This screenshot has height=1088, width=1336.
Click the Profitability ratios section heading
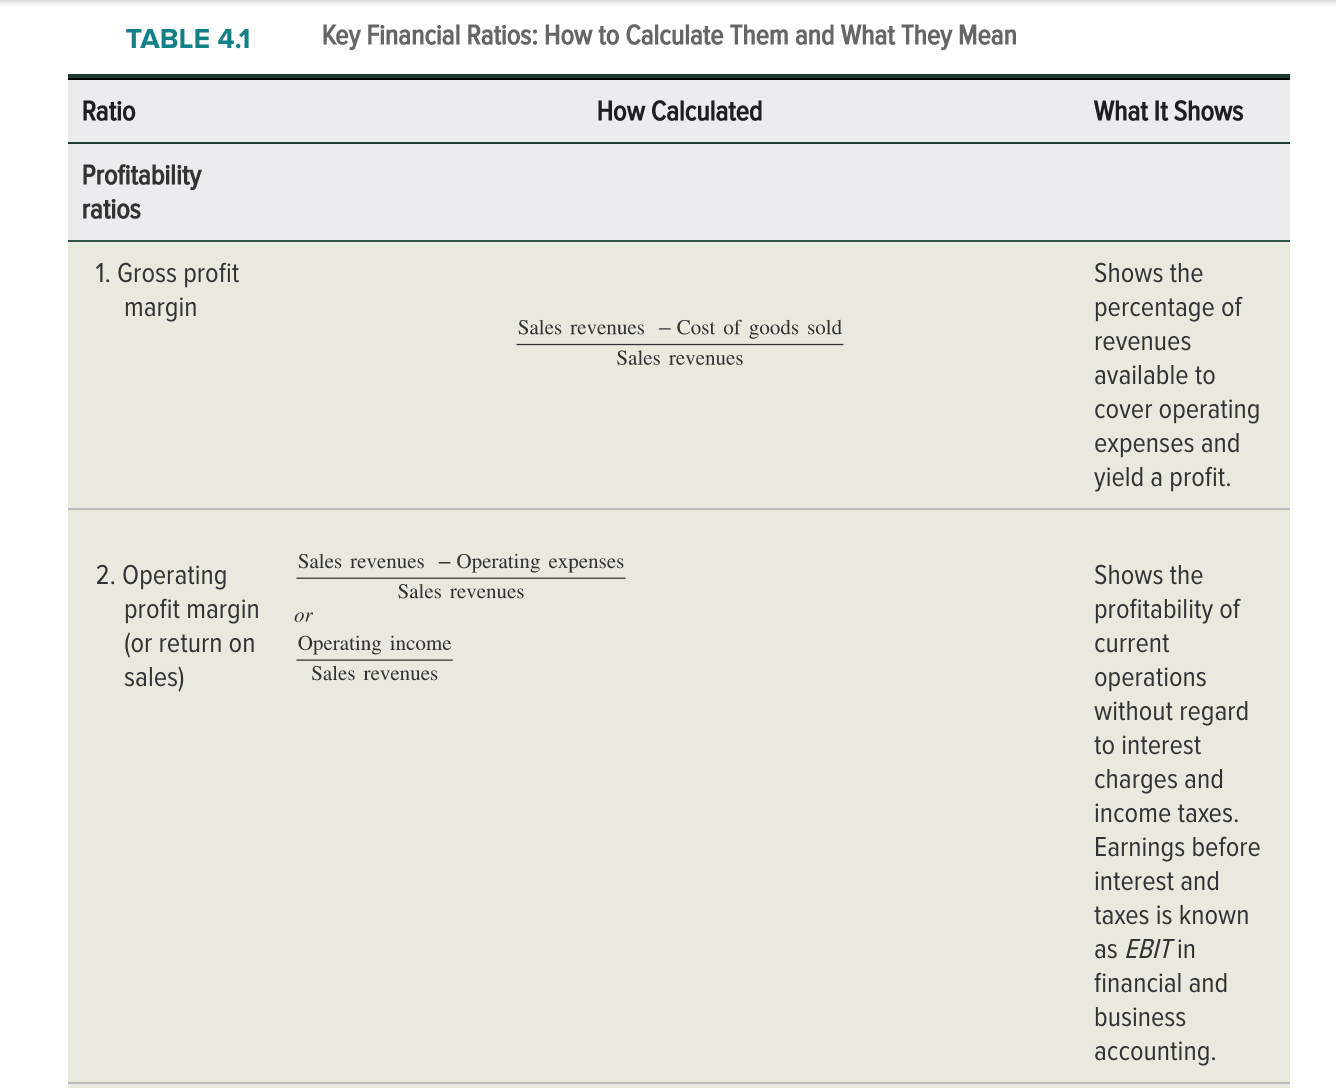[x=141, y=192]
